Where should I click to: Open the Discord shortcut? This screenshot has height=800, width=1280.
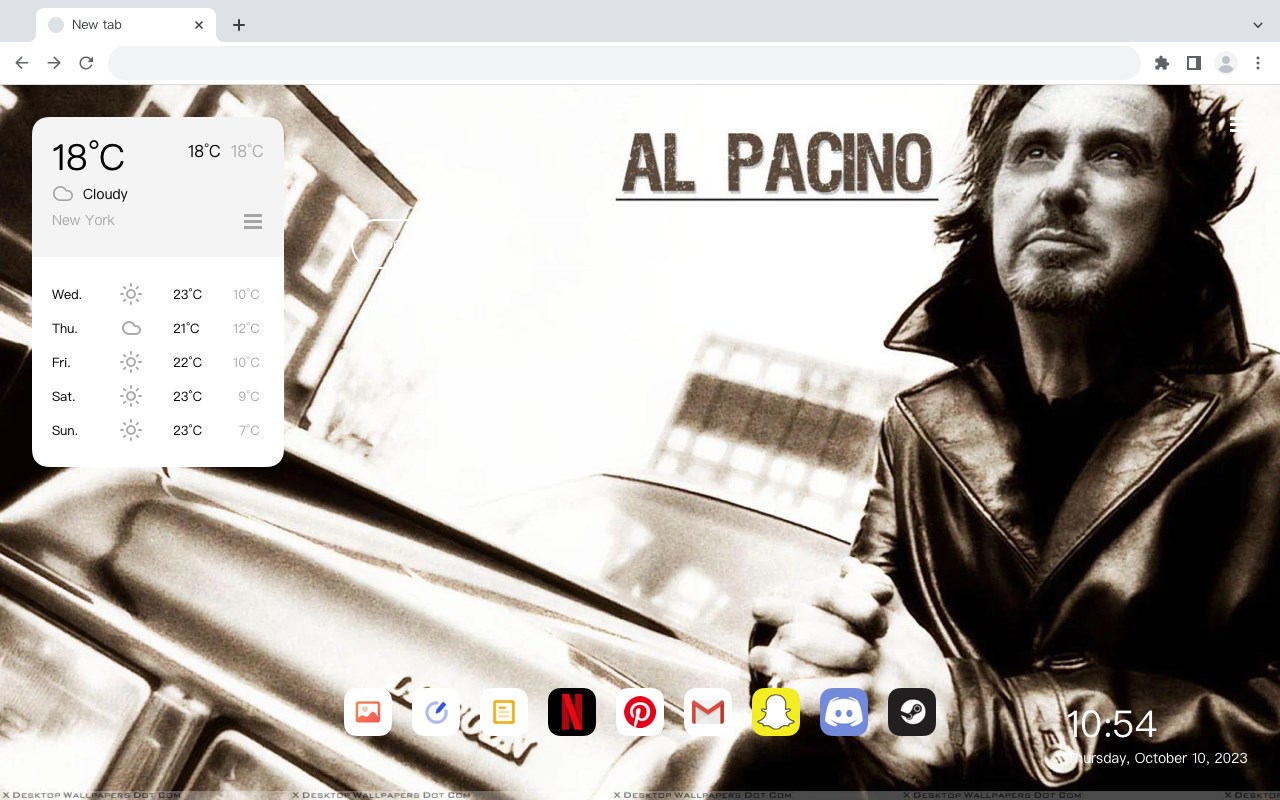click(844, 712)
